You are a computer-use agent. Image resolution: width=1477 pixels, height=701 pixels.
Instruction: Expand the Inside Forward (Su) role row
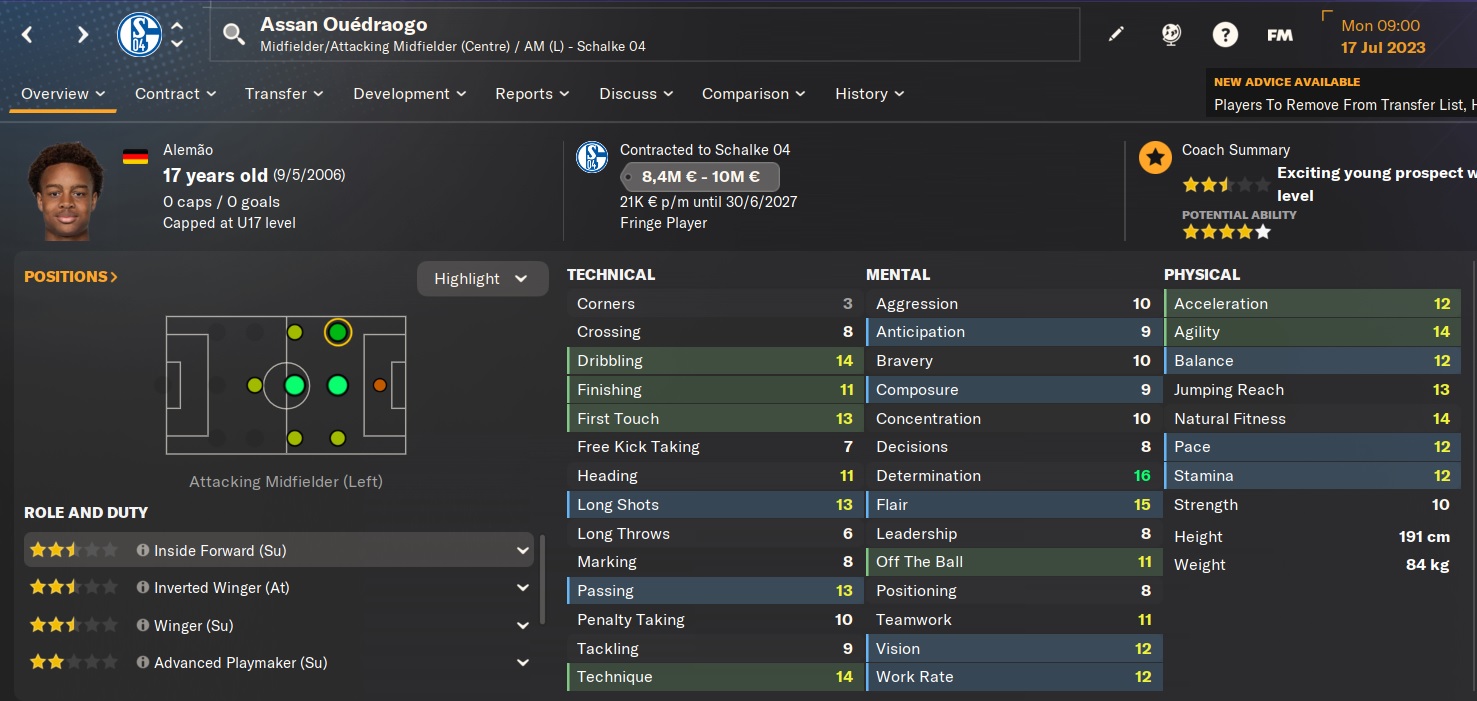[x=522, y=550]
